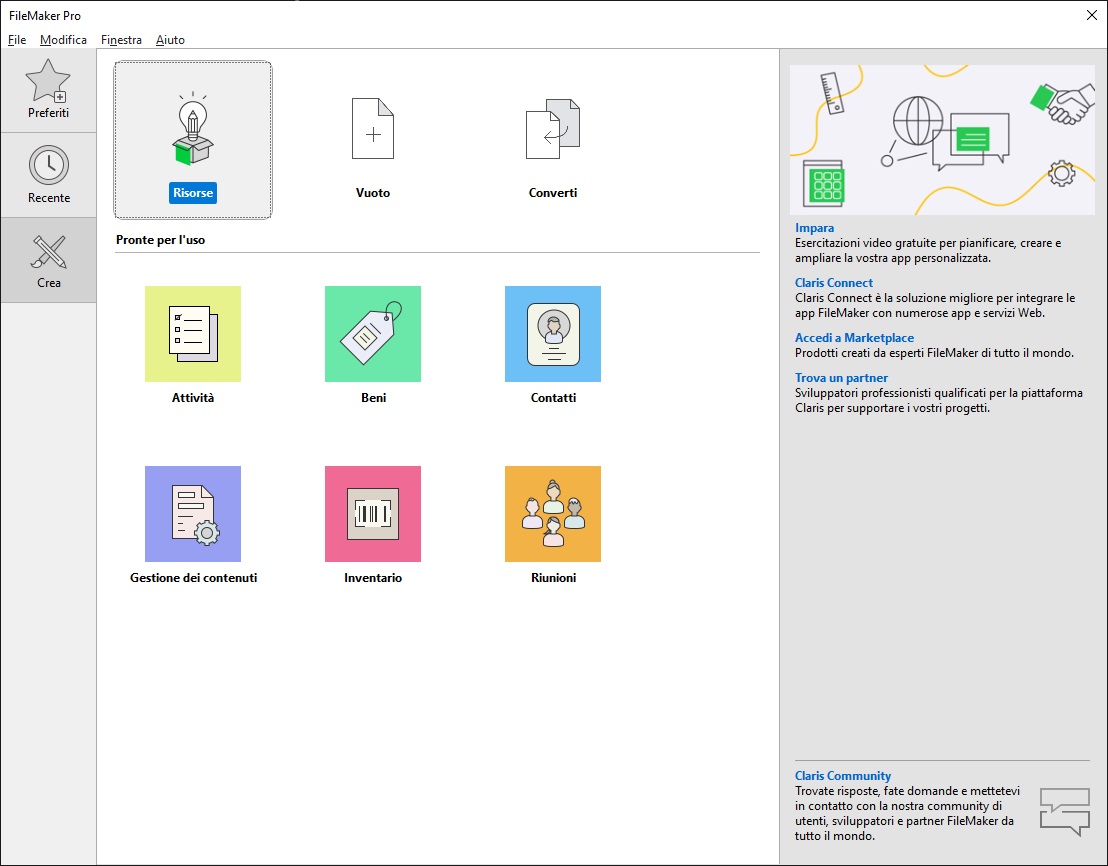The height and width of the screenshot is (866, 1108).
Task: Click the Inventario label text
Action: coord(373,578)
